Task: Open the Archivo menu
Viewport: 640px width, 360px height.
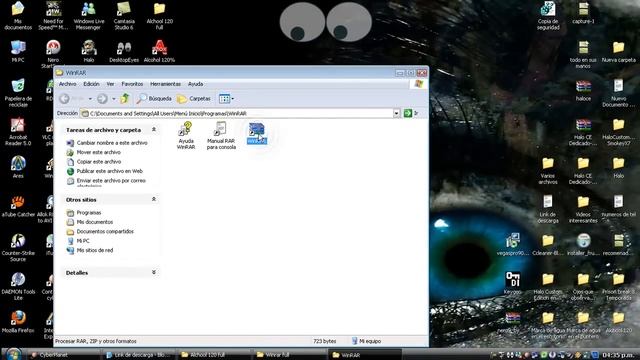Action: (x=67, y=84)
